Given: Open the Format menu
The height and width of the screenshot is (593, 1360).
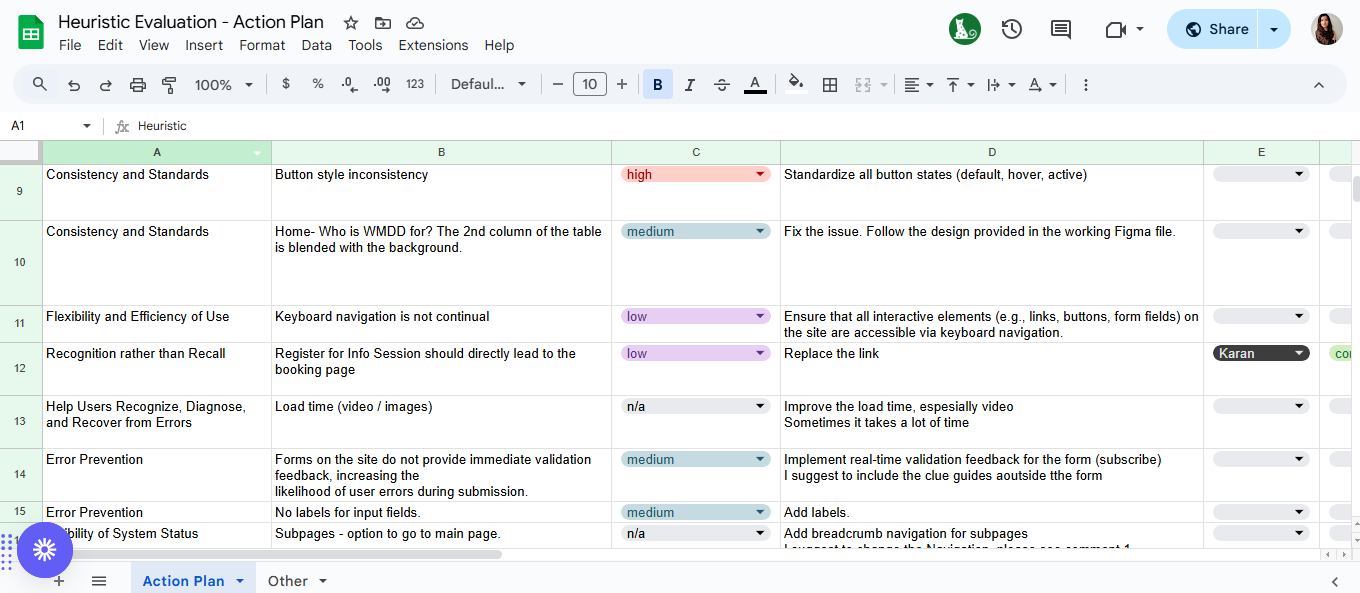Looking at the screenshot, I should (262, 45).
